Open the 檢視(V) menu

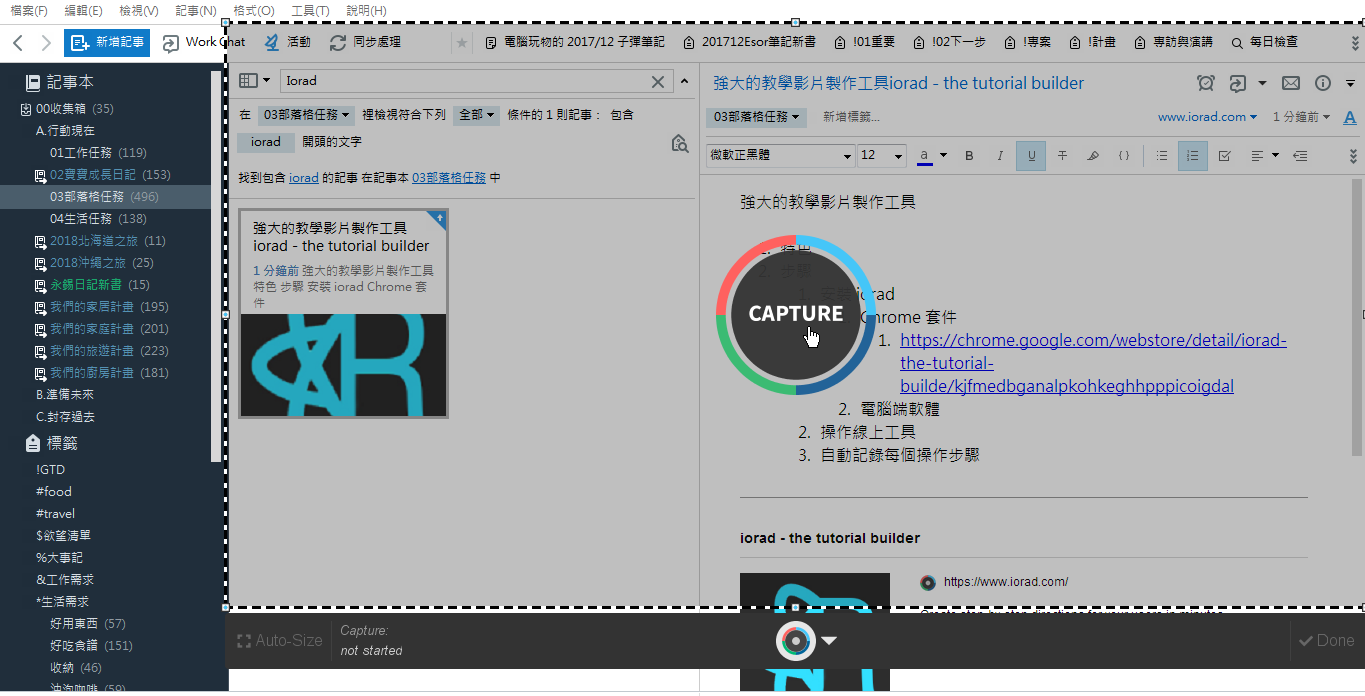click(138, 10)
